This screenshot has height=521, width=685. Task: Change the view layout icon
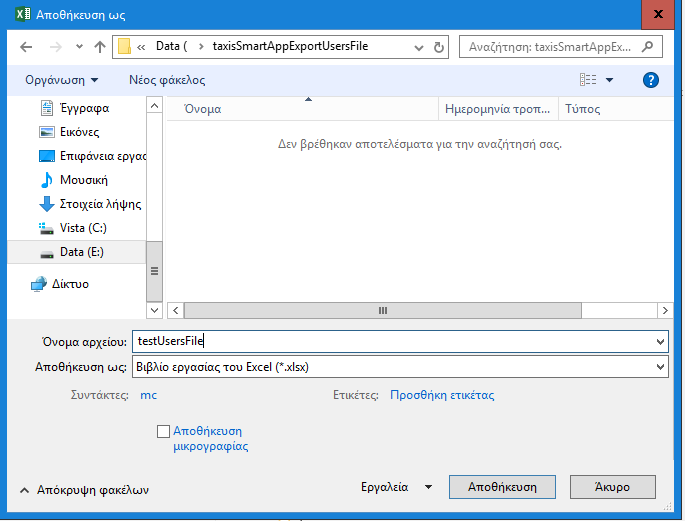(x=588, y=80)
